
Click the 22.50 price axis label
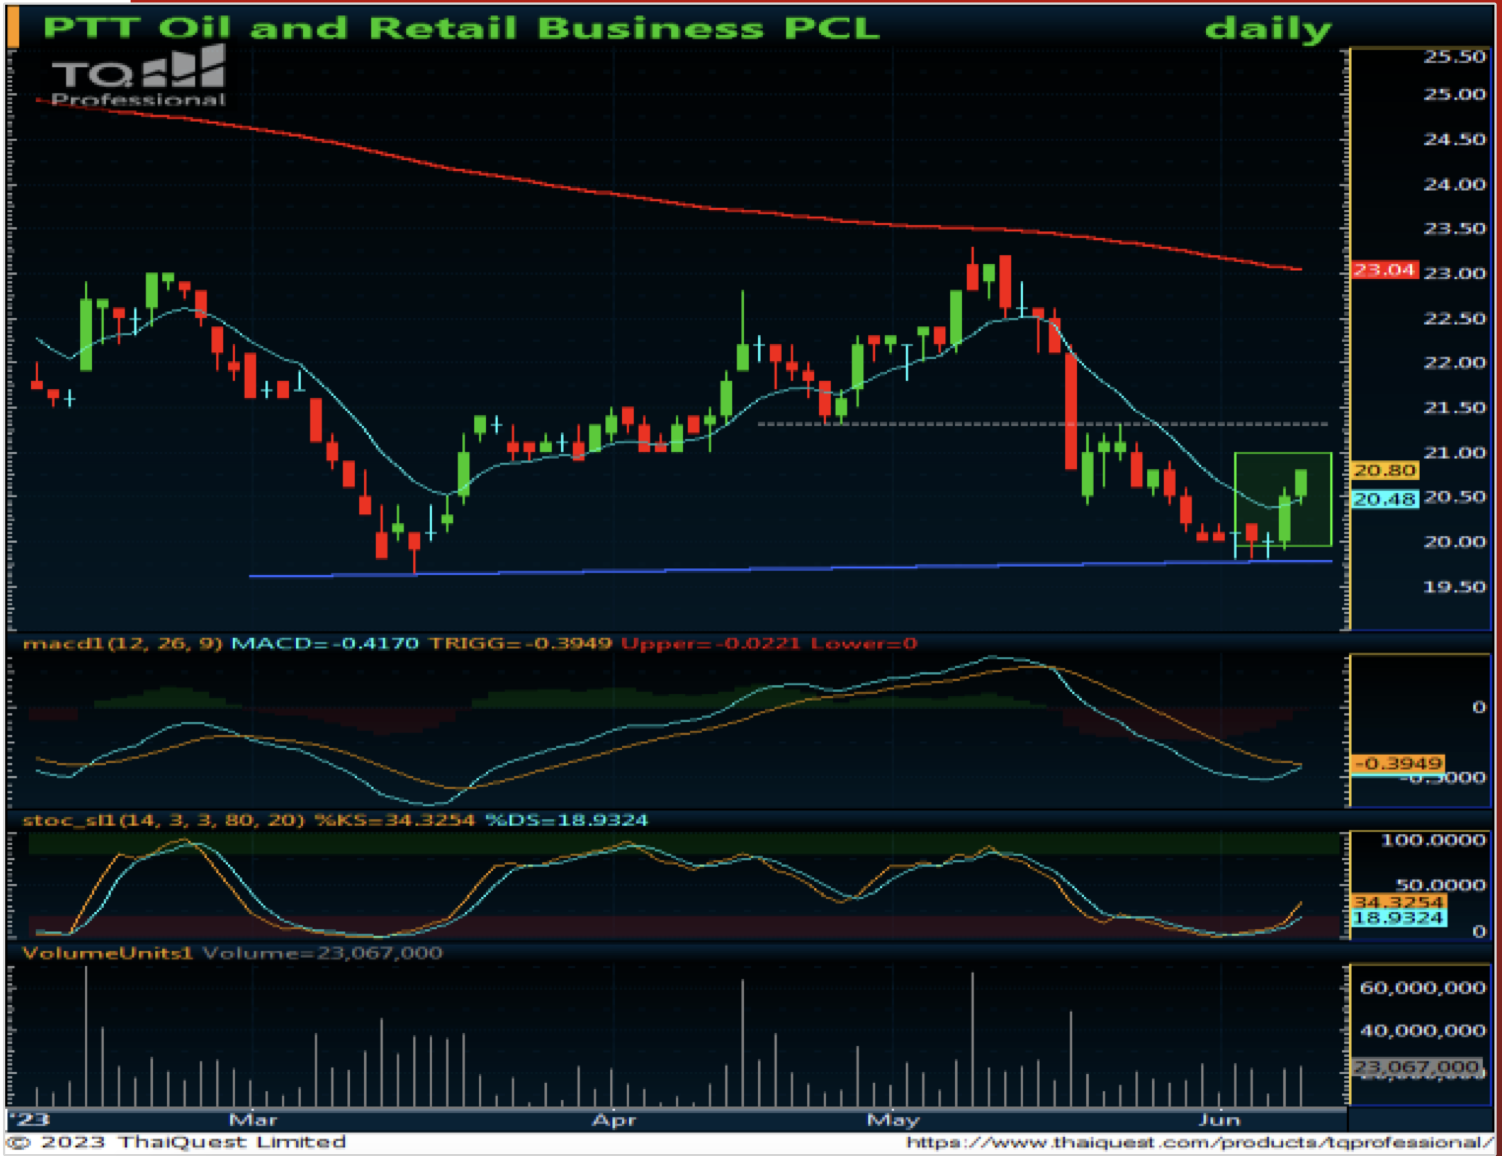[1454, 319]
